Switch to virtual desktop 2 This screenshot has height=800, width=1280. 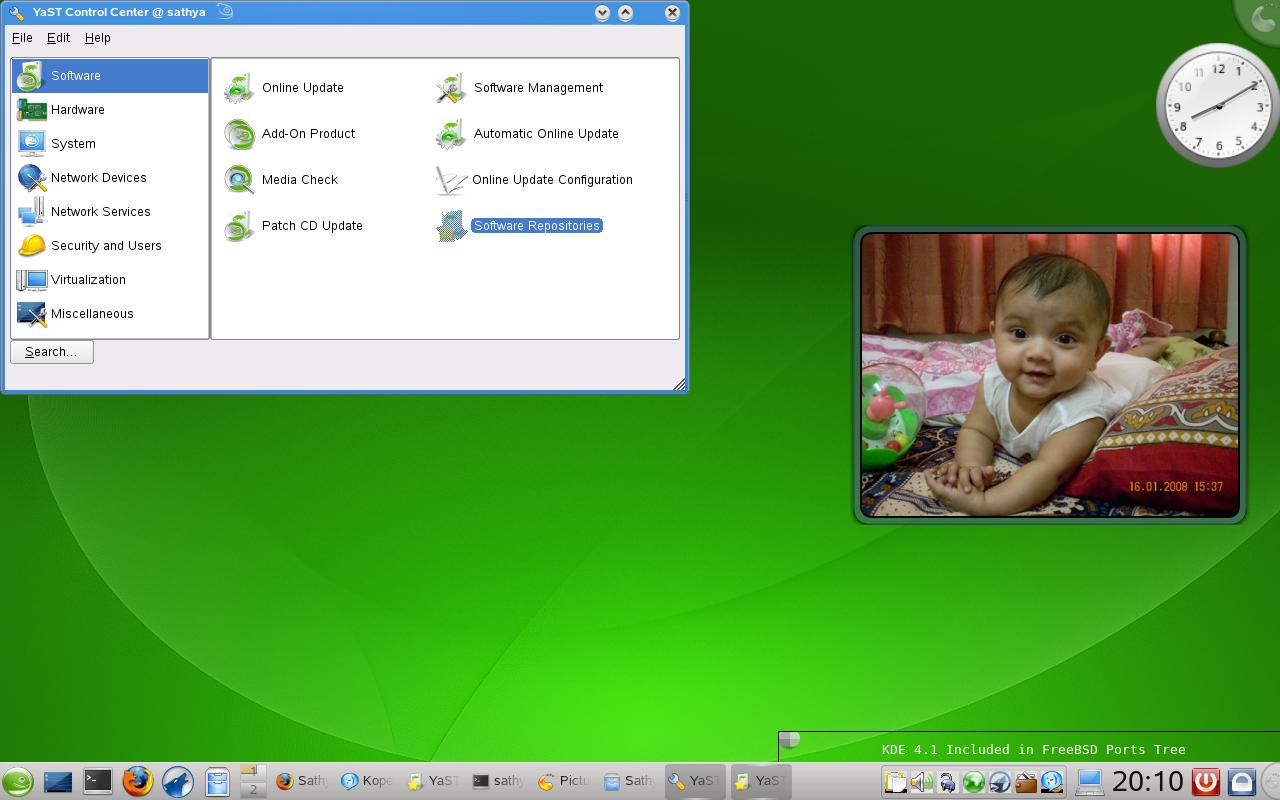(x=253, y=790)
